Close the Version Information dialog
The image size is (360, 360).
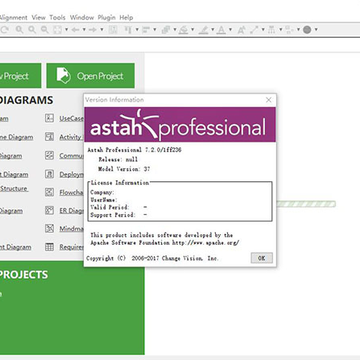click(269, 100)
